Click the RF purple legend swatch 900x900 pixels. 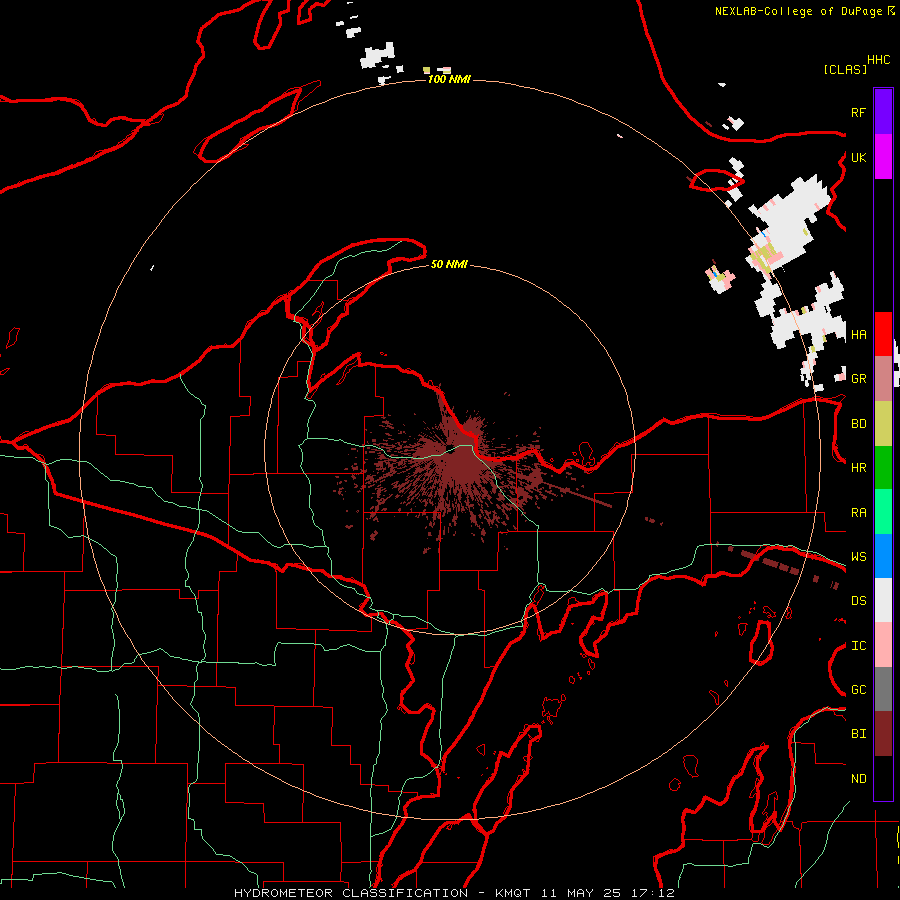(883, 112)
